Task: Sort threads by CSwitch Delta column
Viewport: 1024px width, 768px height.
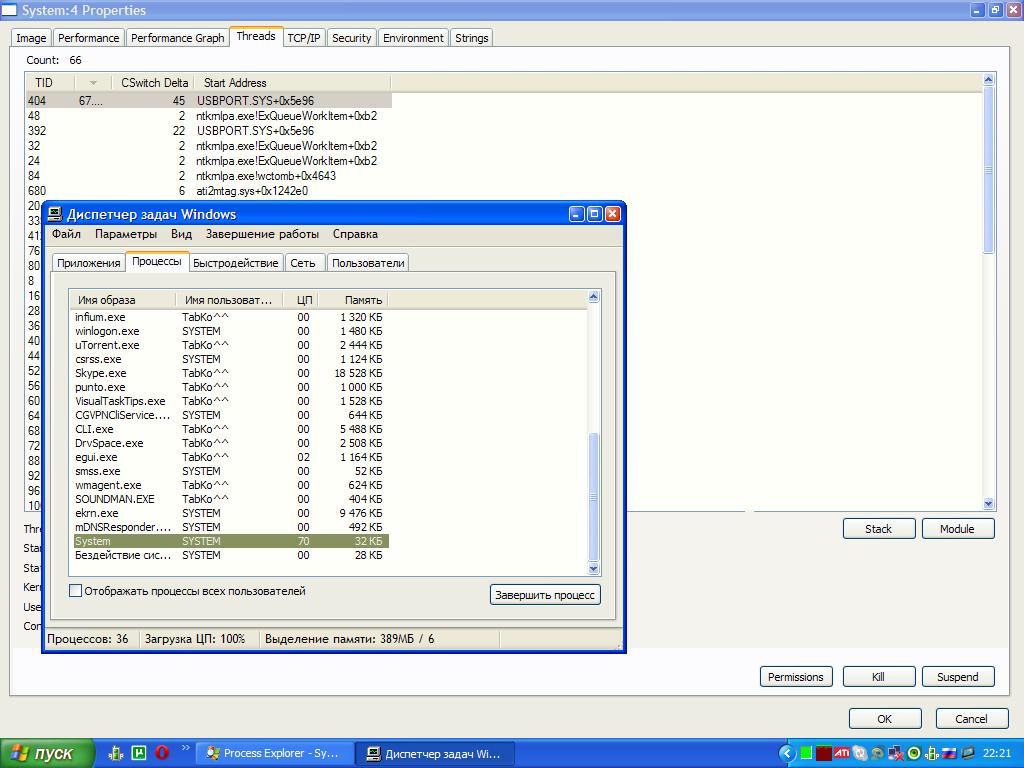Action: (152, 83)
